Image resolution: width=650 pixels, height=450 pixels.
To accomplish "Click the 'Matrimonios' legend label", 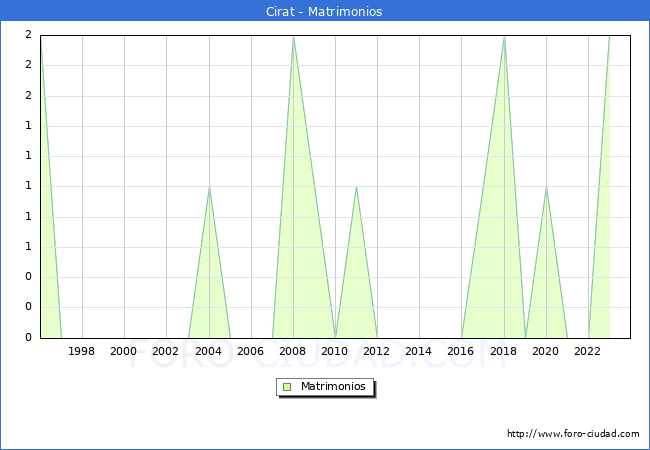I will pos(333,386).
